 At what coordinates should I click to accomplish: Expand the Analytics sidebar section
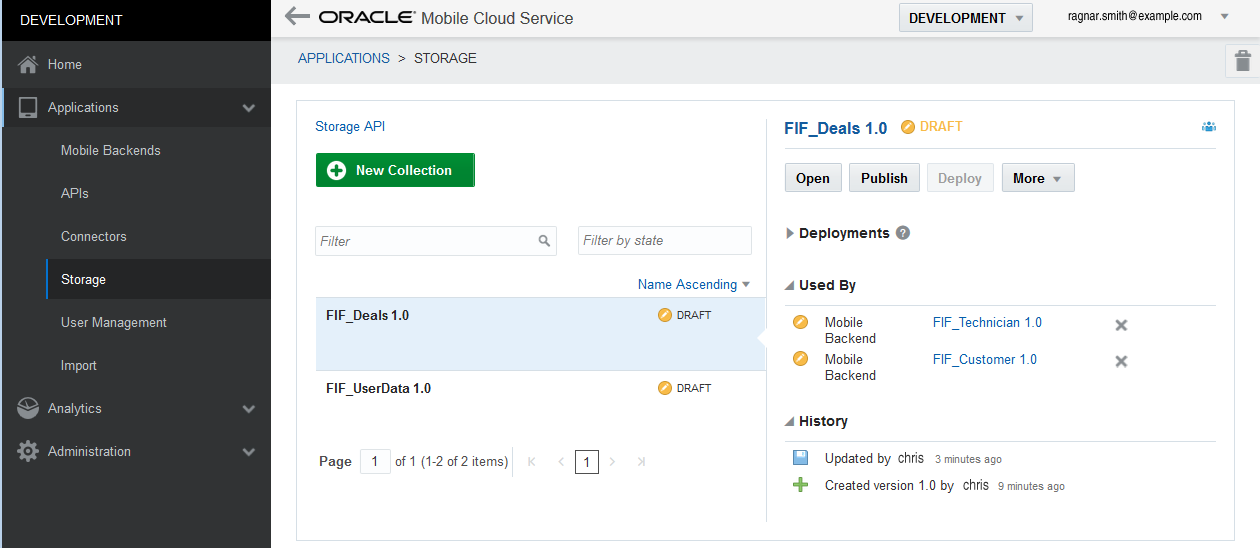[x=248, y=409]
